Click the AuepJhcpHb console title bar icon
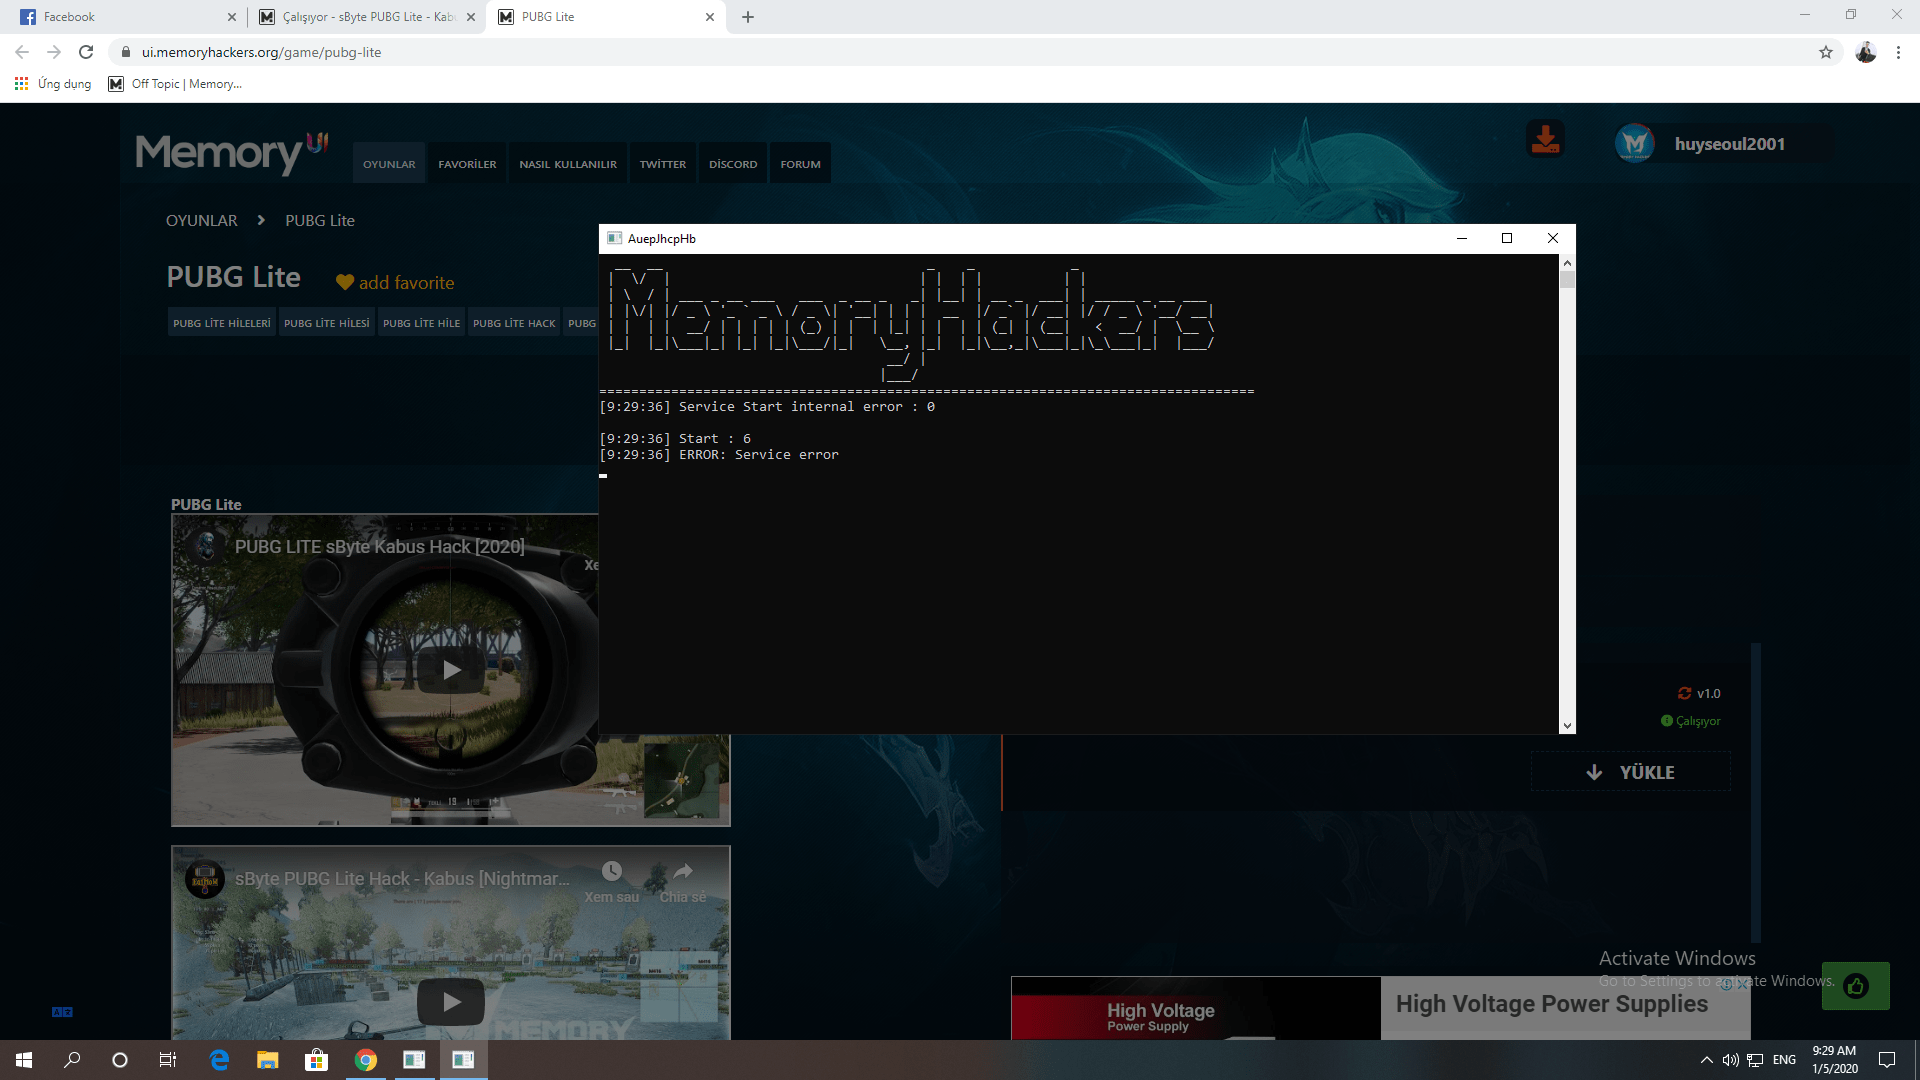 [x=615, y=238]
